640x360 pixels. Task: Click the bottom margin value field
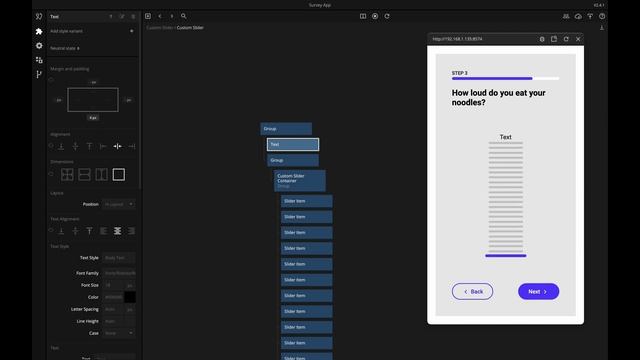tap(93, 118)
